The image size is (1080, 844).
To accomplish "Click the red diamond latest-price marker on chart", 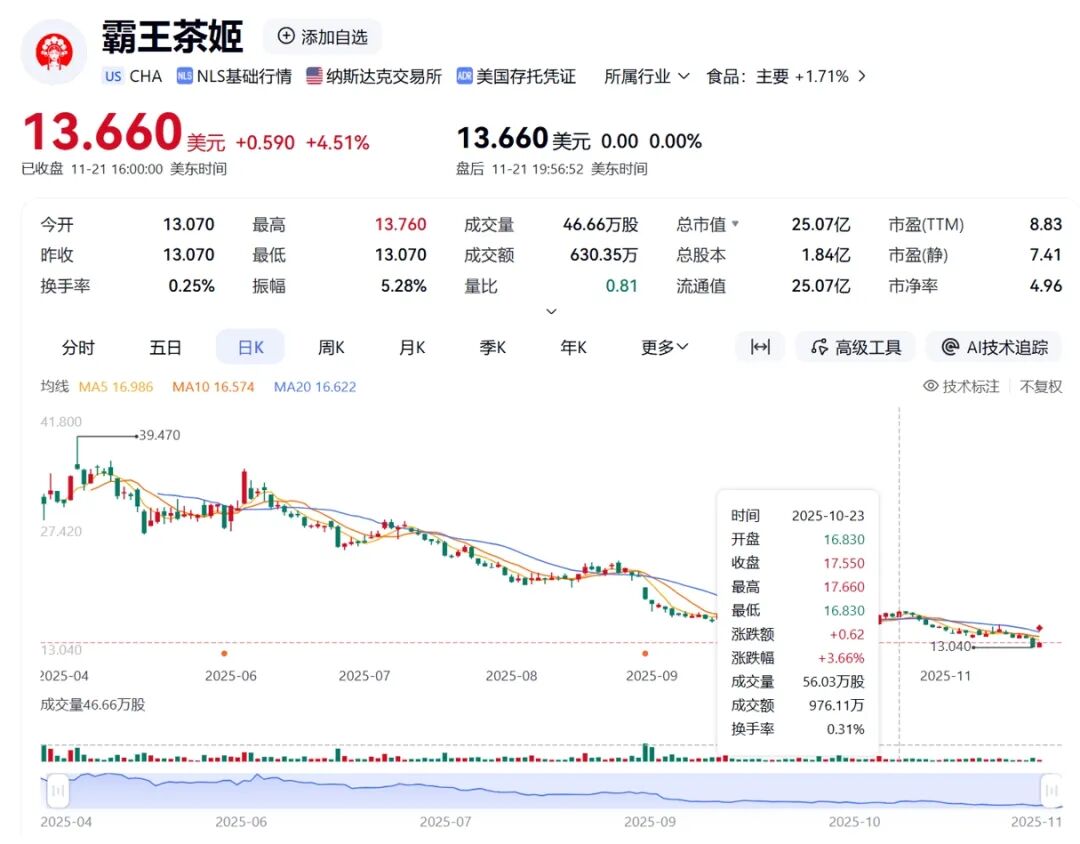I will [x=1039, y=628].
